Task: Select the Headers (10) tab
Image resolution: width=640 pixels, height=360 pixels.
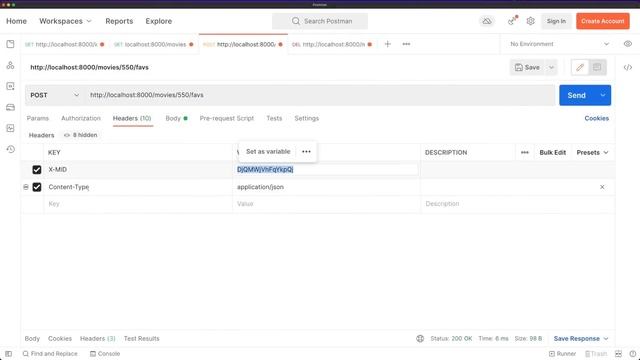Action: pyautogui.click(x=132, y=118)
